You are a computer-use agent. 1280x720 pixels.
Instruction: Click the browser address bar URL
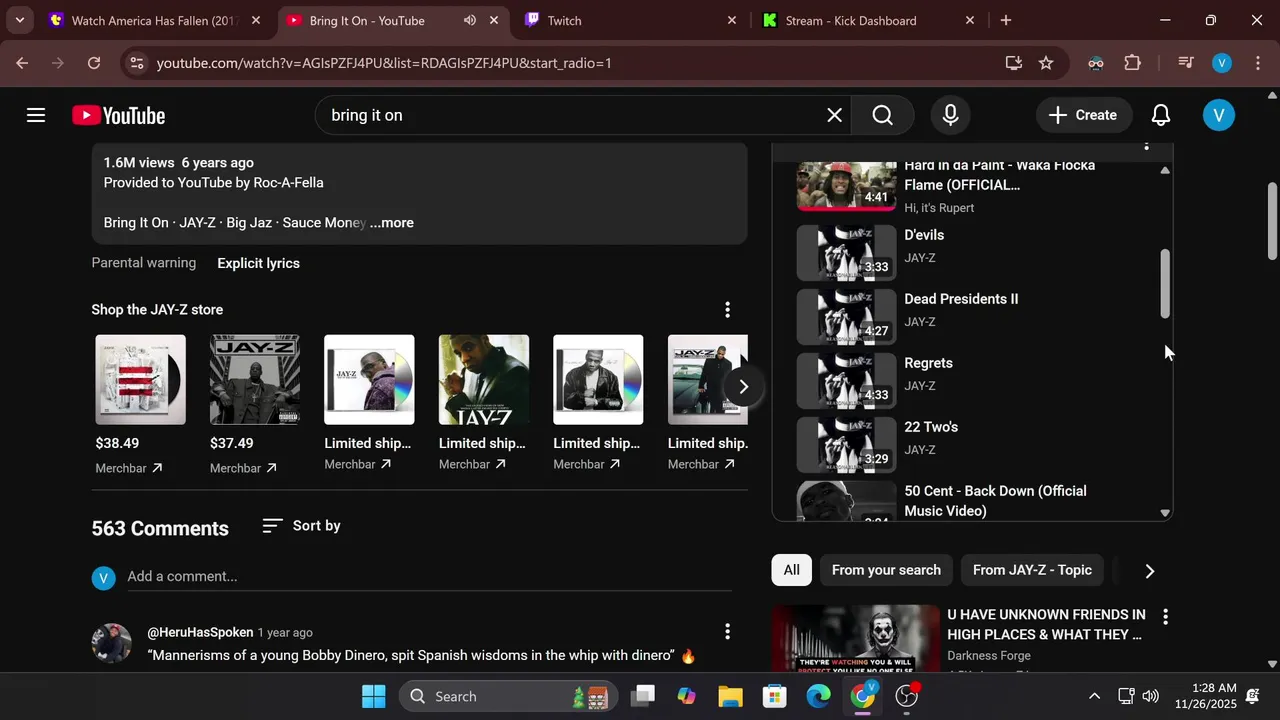[384, 63]
